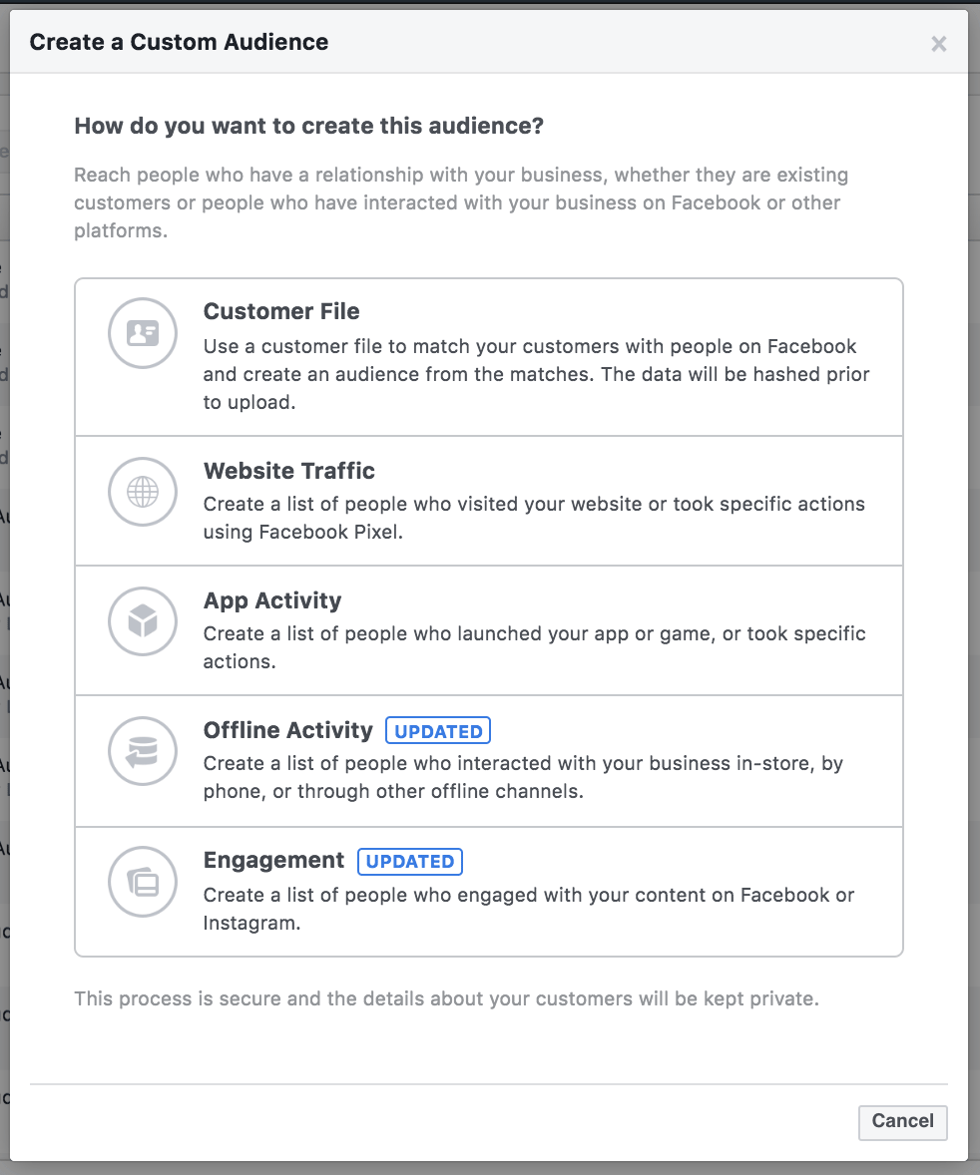
Task: Select the Offline Activity option row
Action: [x=490, y=760]
